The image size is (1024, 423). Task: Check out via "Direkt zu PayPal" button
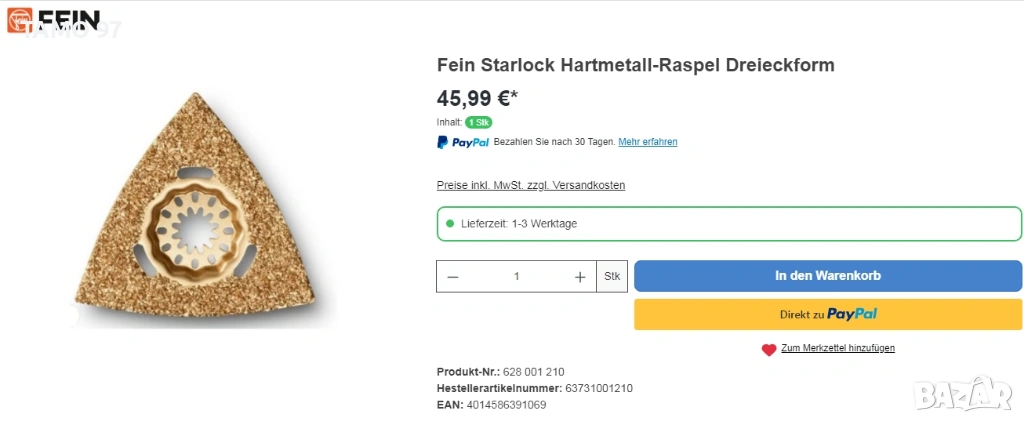tap(828, 314)
